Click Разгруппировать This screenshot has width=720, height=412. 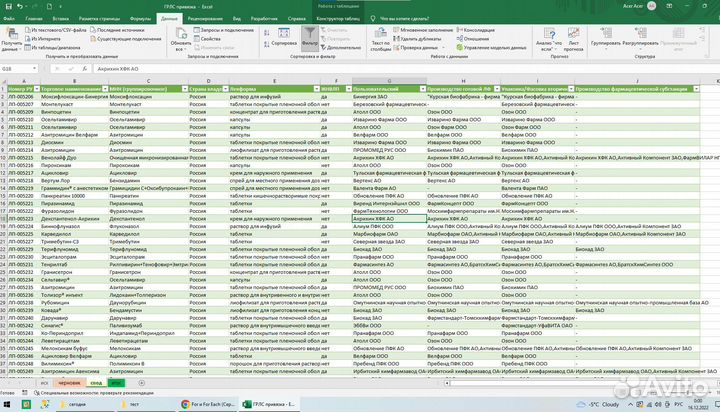[x=640, y=38]
